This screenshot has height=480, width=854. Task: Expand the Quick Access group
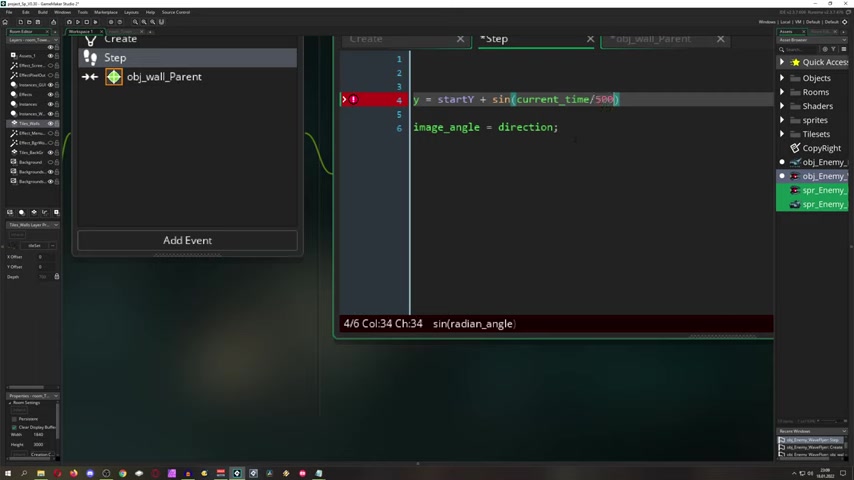(x=782, y=62)
